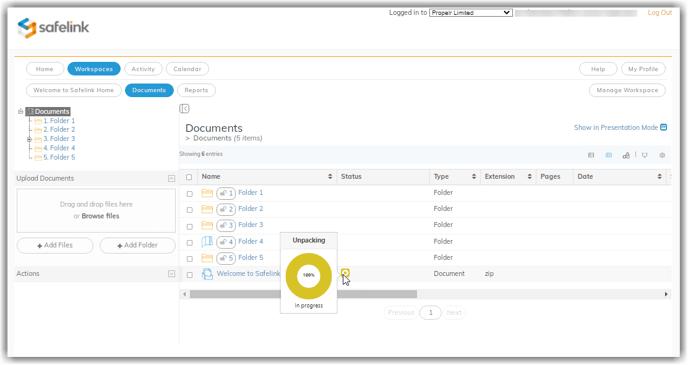Click the permissions users icon in toolbar
Image resolution: width=688 pixels, height=365 pixels.
(626, 155)
